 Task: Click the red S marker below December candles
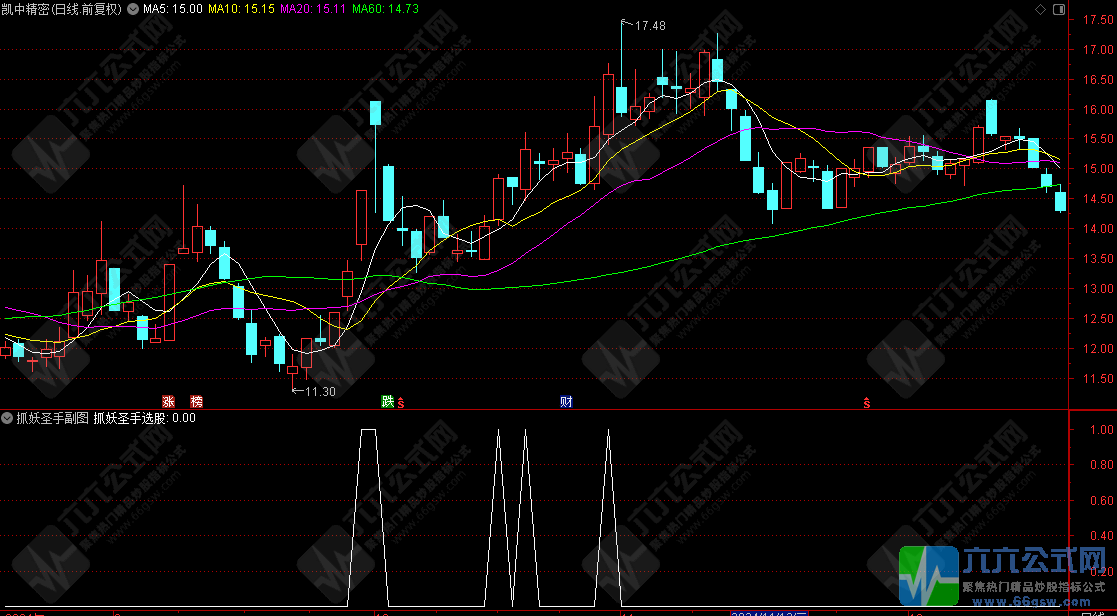click(867, 403)
